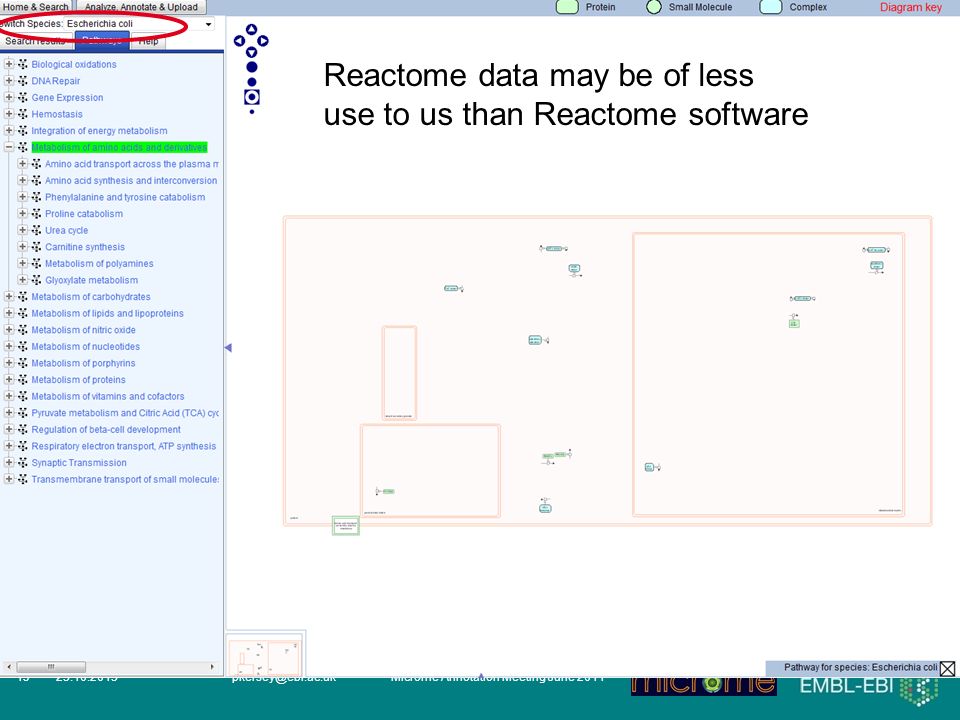
Task: Select the largest zoom level dot
Action: 252,67
